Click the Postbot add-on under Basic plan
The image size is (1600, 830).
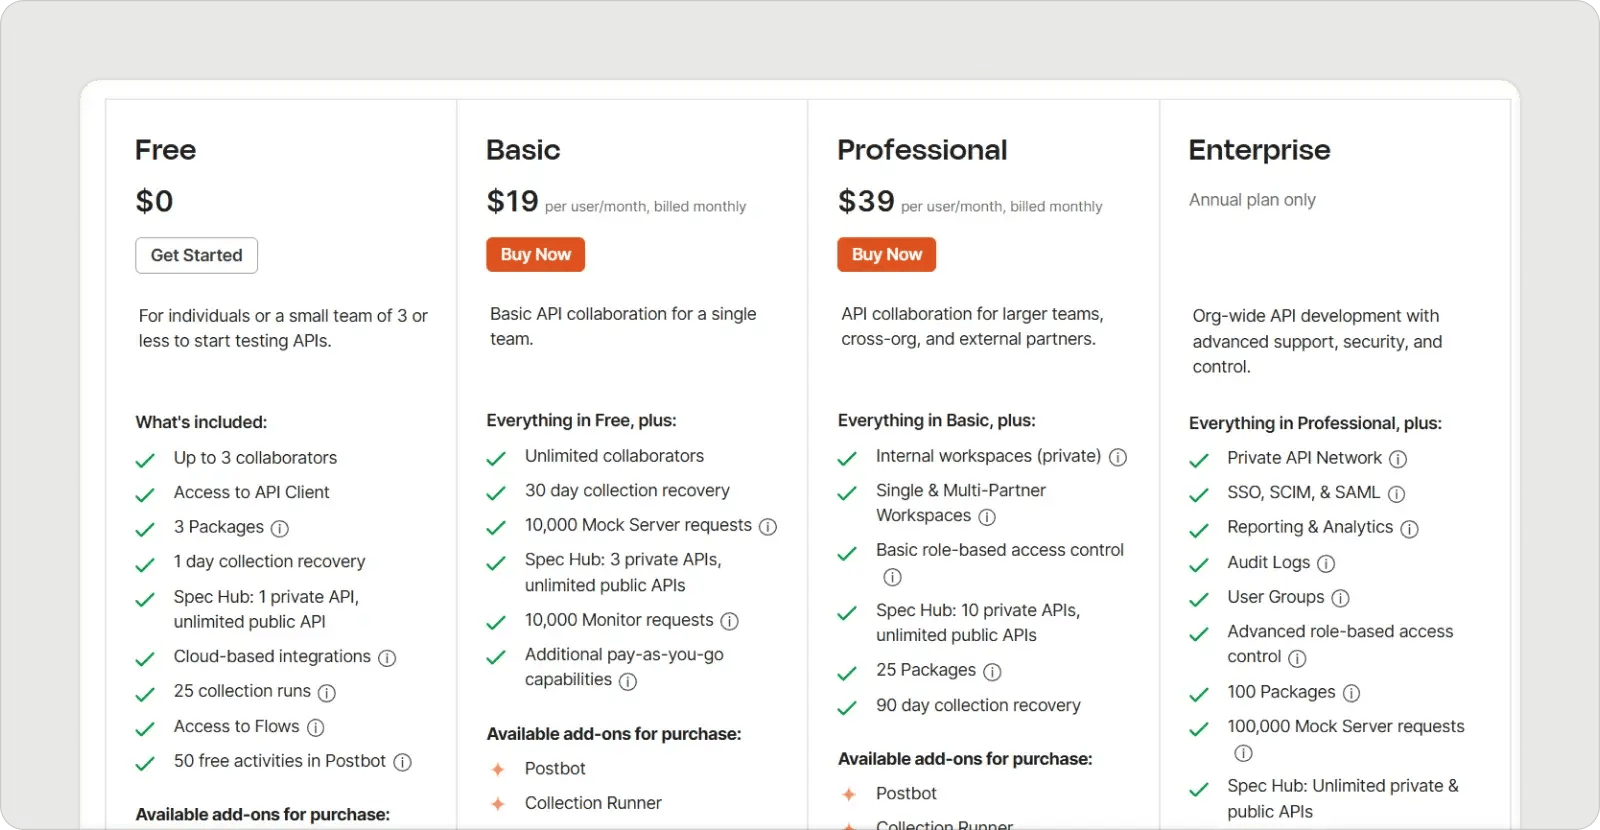[x=555, y=768]
